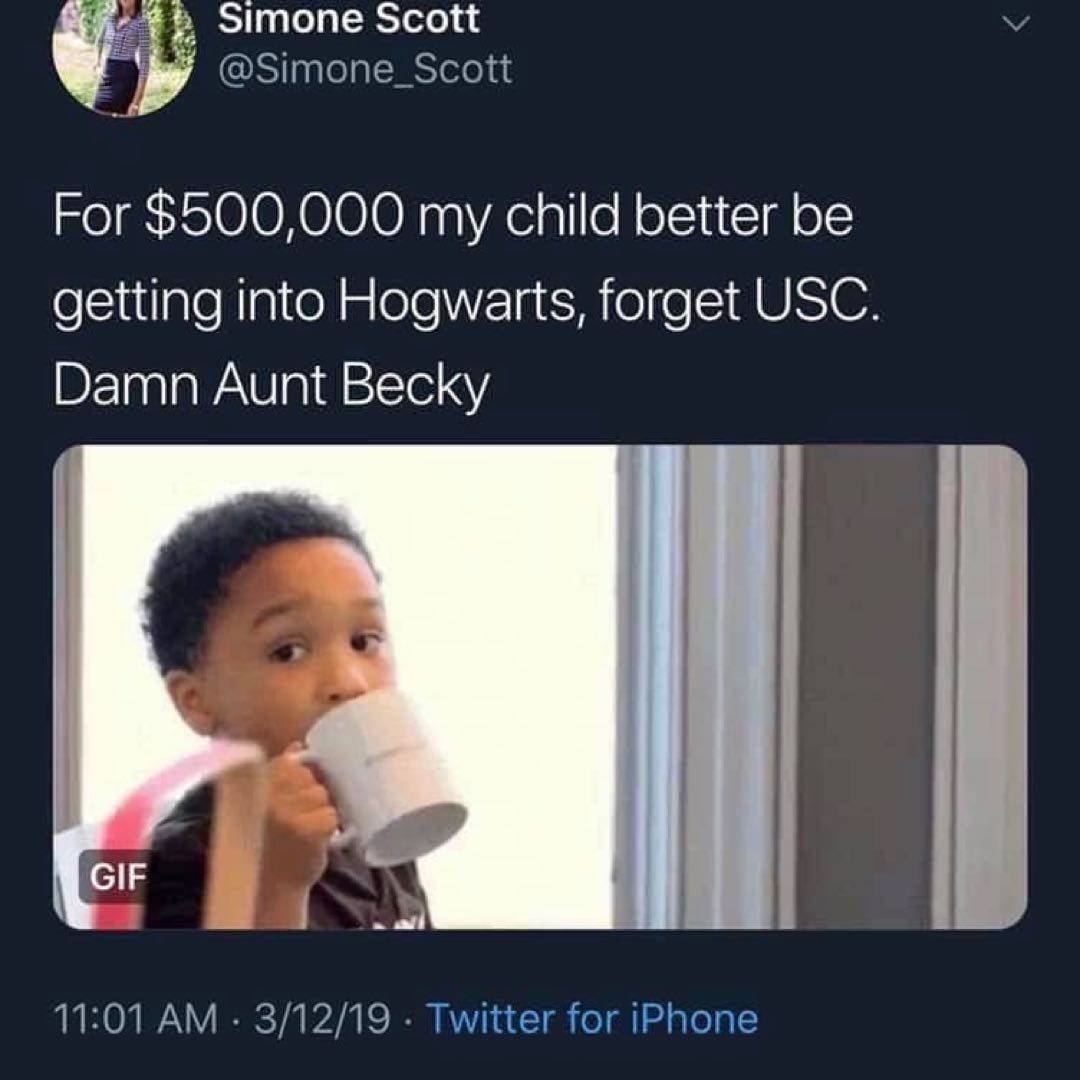Viewport: 1080px width, 1080px height.
Task: Click the 11:01 AM timestamp
Action: pyautogui.click(x=135, y=1018)
